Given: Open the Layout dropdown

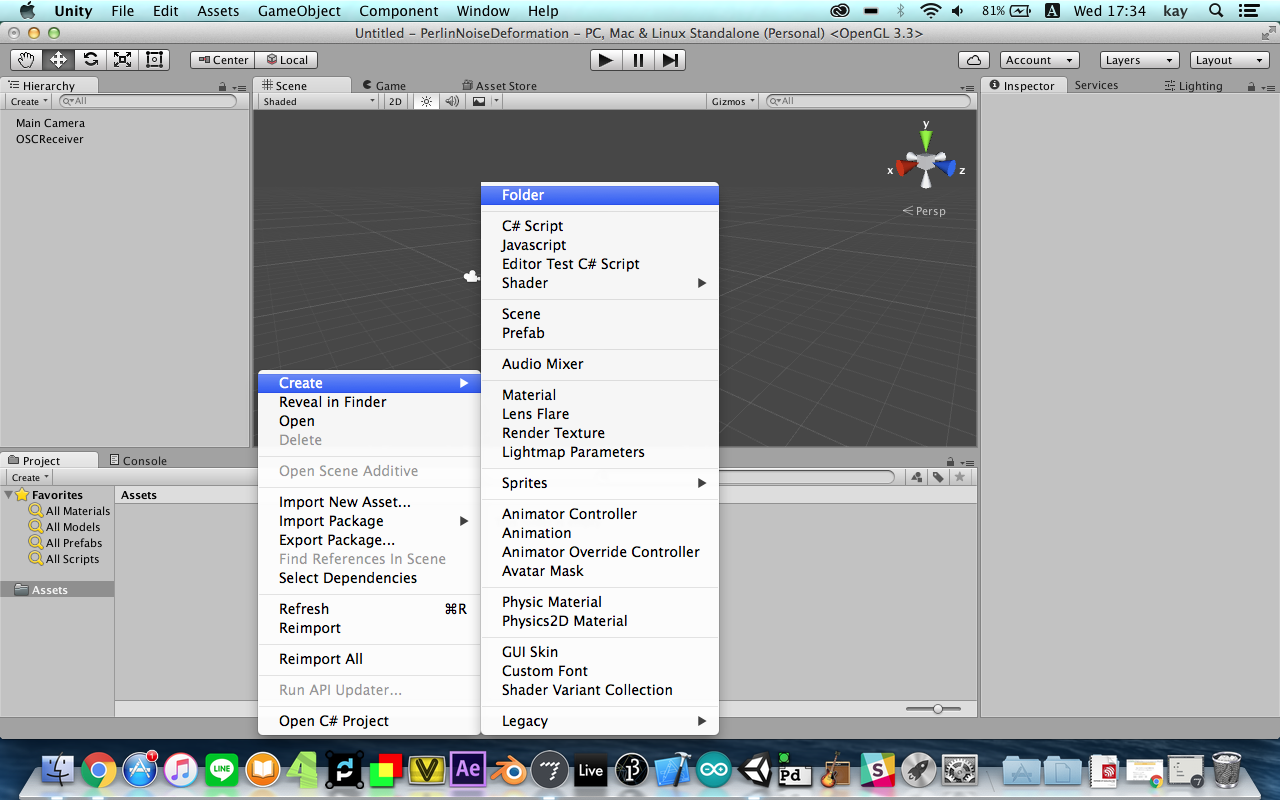Looking at the screenshot, I should click(x=1230, y=60).
